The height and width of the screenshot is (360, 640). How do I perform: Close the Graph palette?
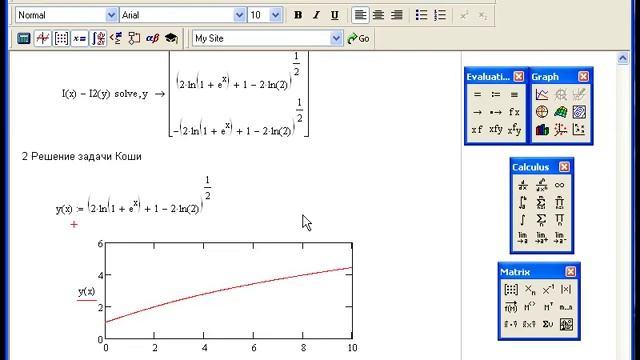click(583, 76)
